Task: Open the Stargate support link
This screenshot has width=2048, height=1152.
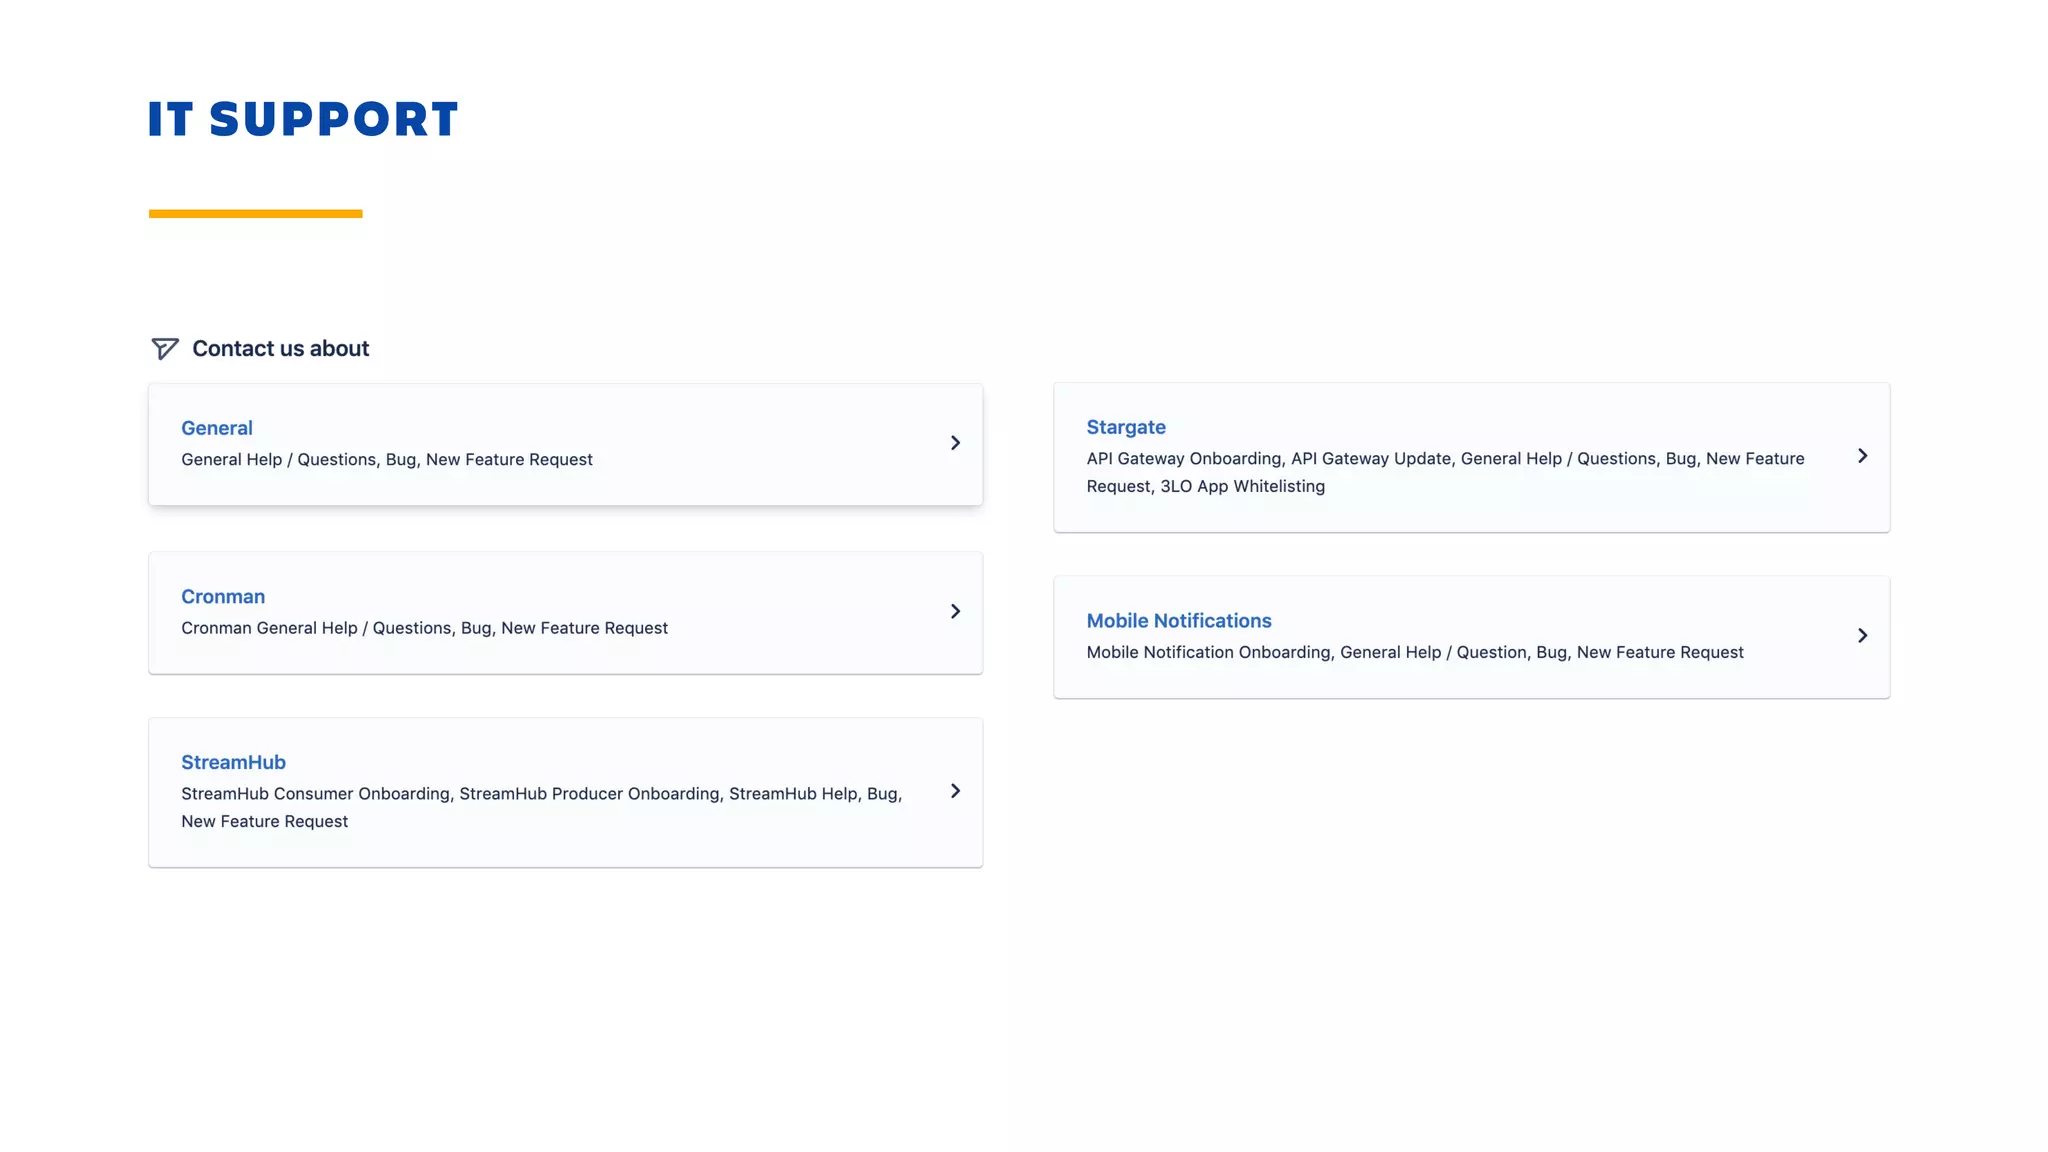Action: pos(1125,427)
